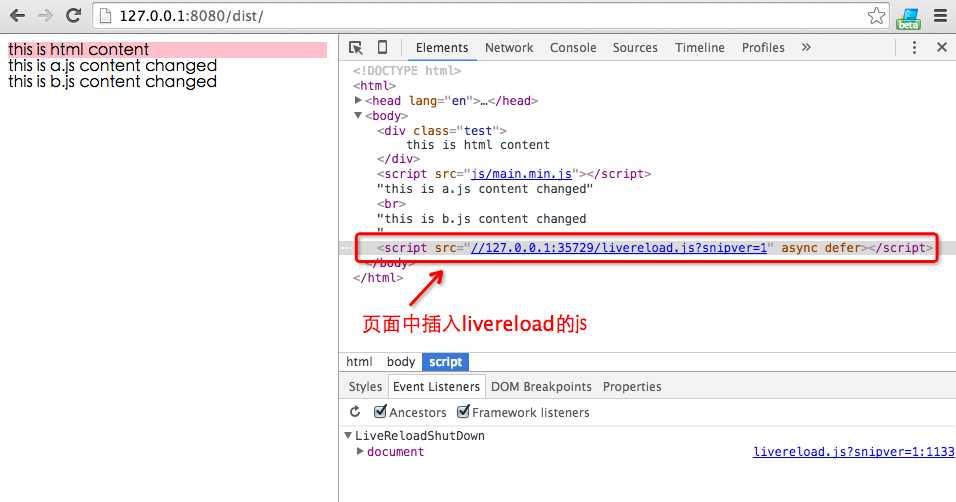The width and height of the screenshot is (956, 502).
Task: Open the livereload.js?snipver=1 src link
Action: pos(618,248)
